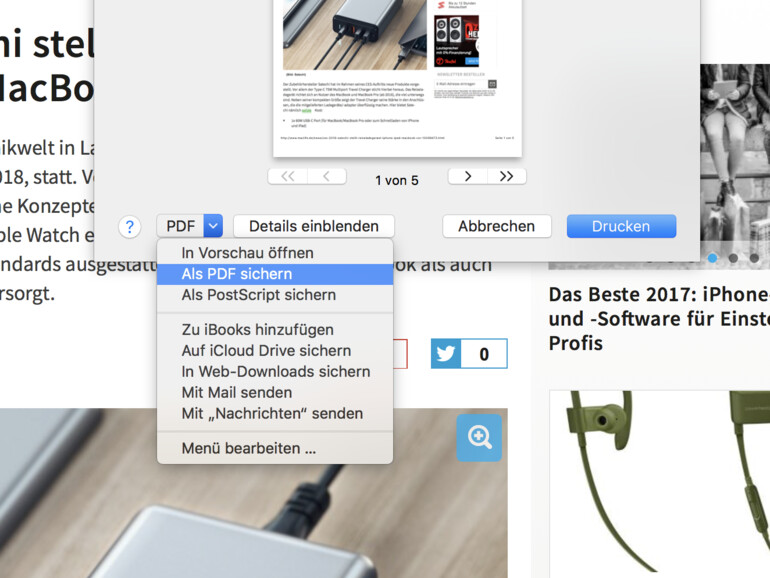The image size is (770, 578).
Task: Go to previous preview page
Action: click(x=327, y=176)
